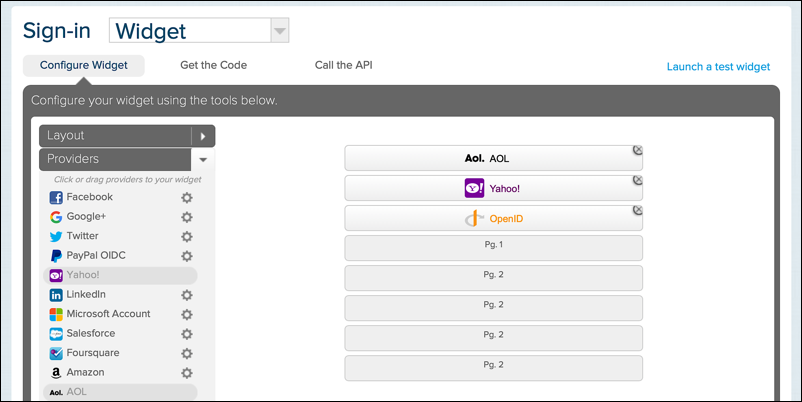The width and height of the screenshot is (802, 402).
Task: Collapse the Providers section
Action: click(x=203, y=159)
